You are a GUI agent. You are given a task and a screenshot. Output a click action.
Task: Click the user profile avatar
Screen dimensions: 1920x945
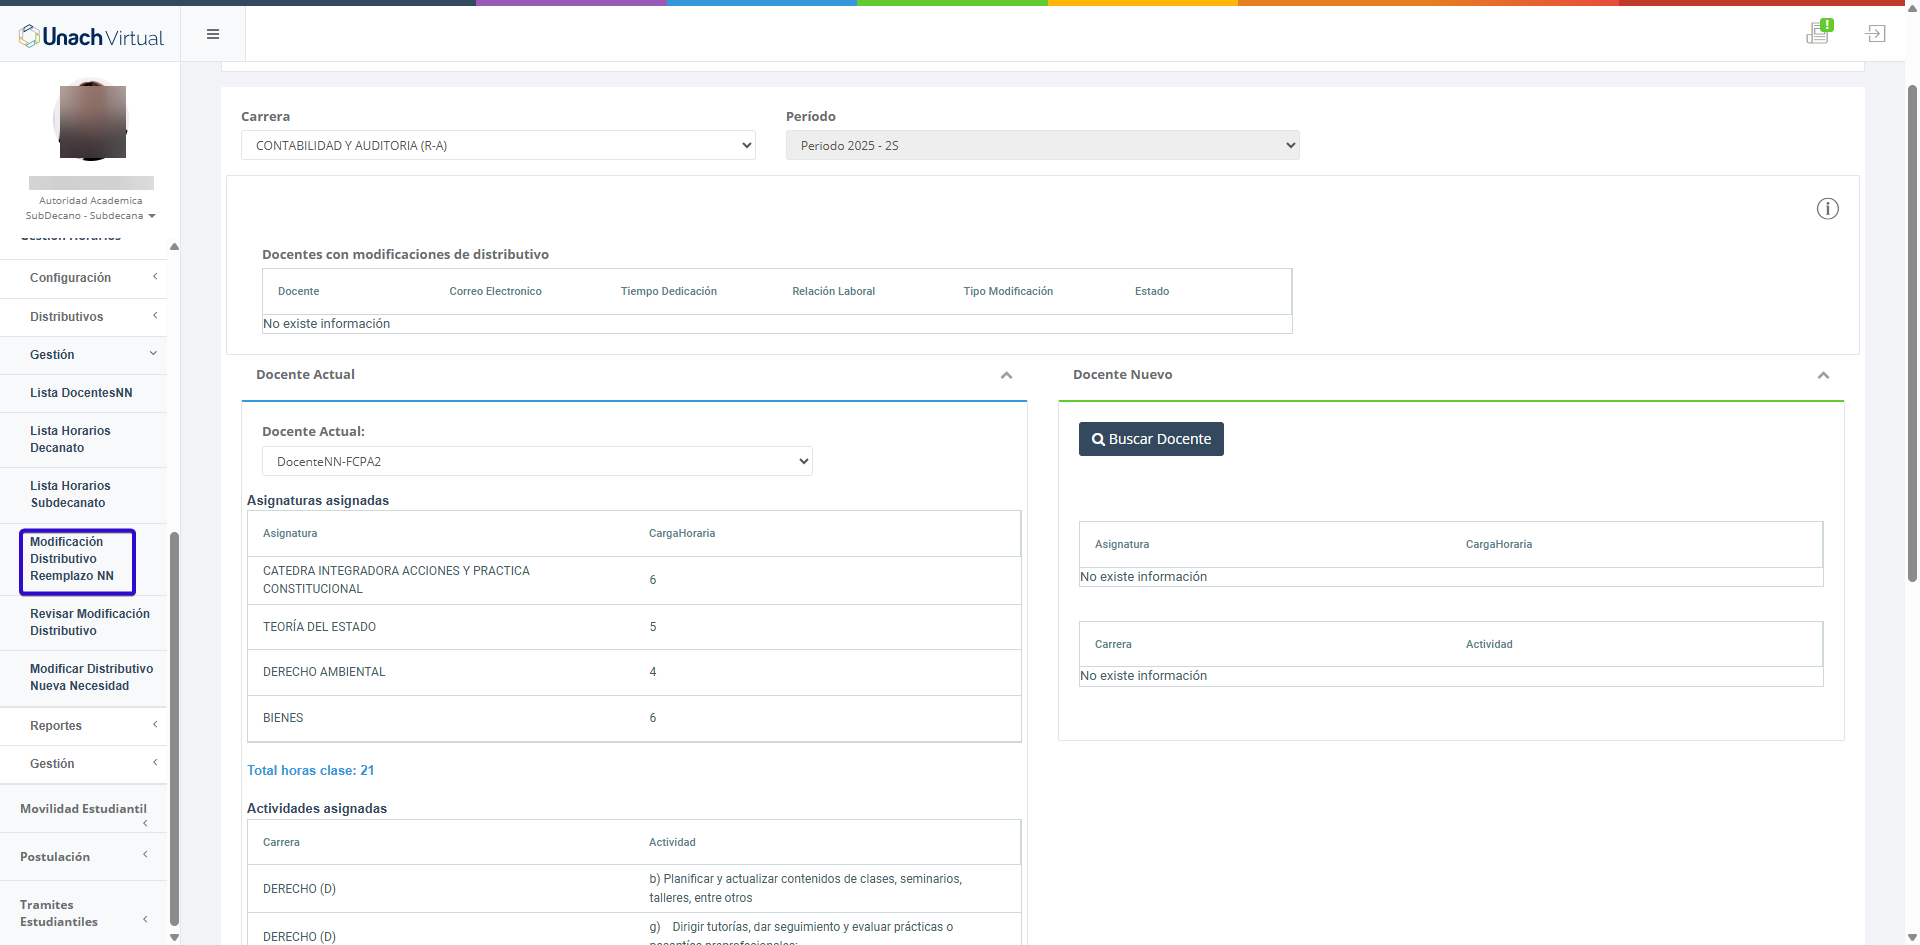point(92,121)
